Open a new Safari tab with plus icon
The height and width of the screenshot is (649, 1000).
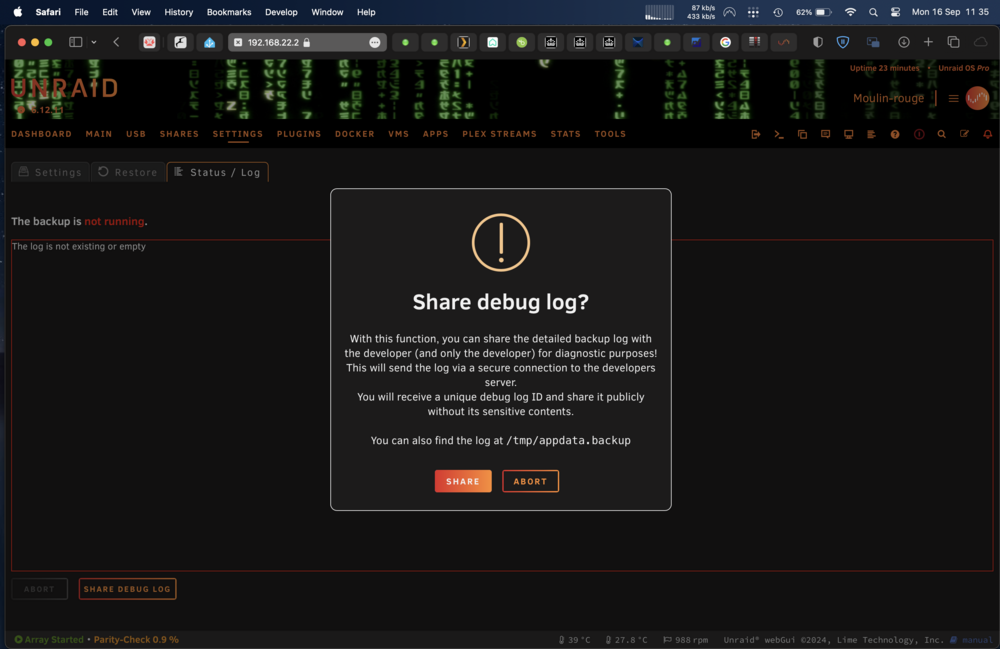[929, 42]
